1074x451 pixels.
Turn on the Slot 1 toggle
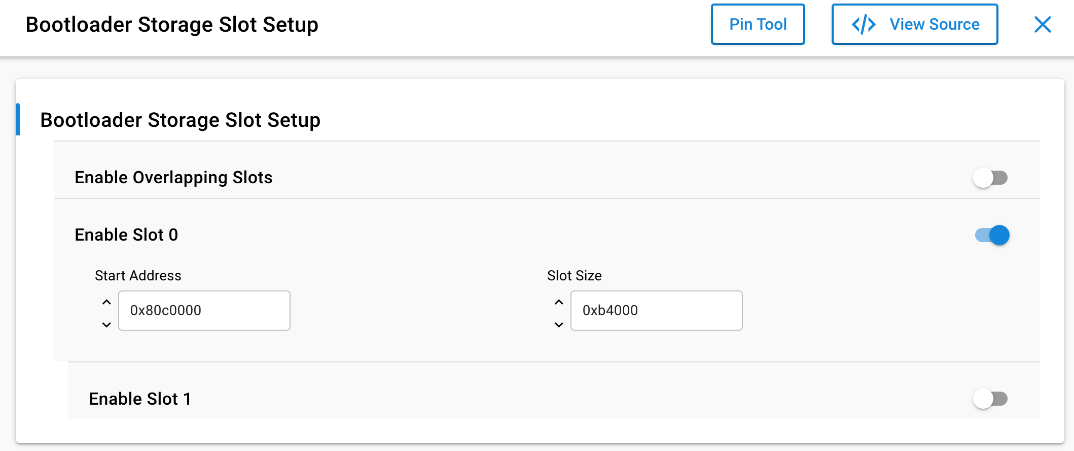[990, 399]
